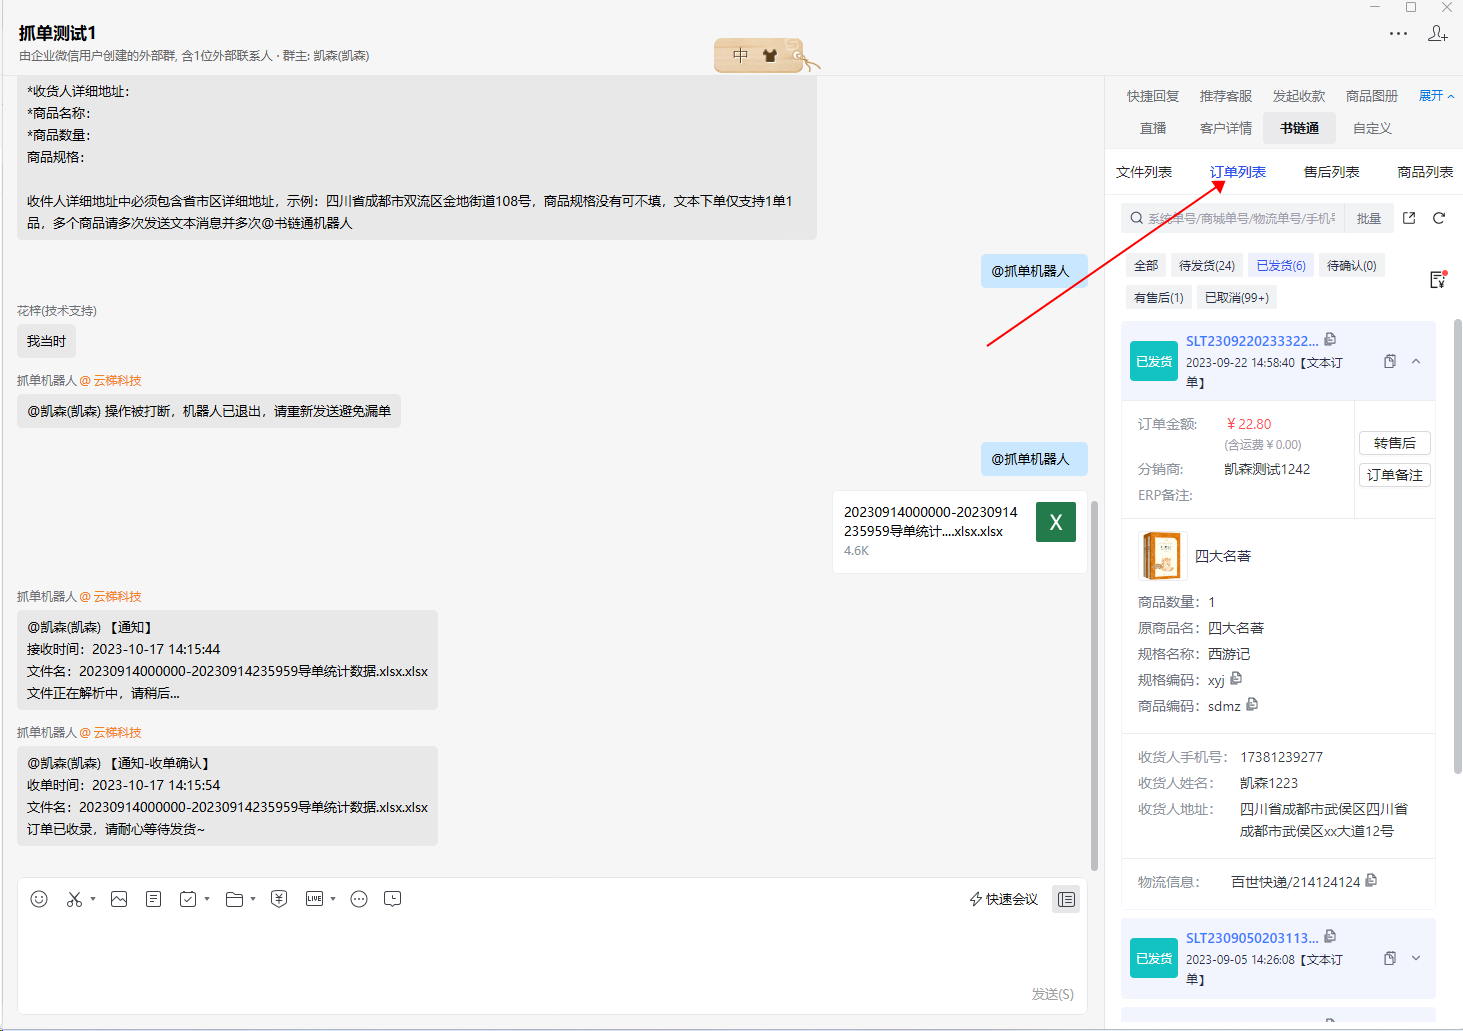This screenshot has height=1031, width=1463.
Task: Click the open-in-new-window icon beside 批量
Action: tap(1409, 218)
